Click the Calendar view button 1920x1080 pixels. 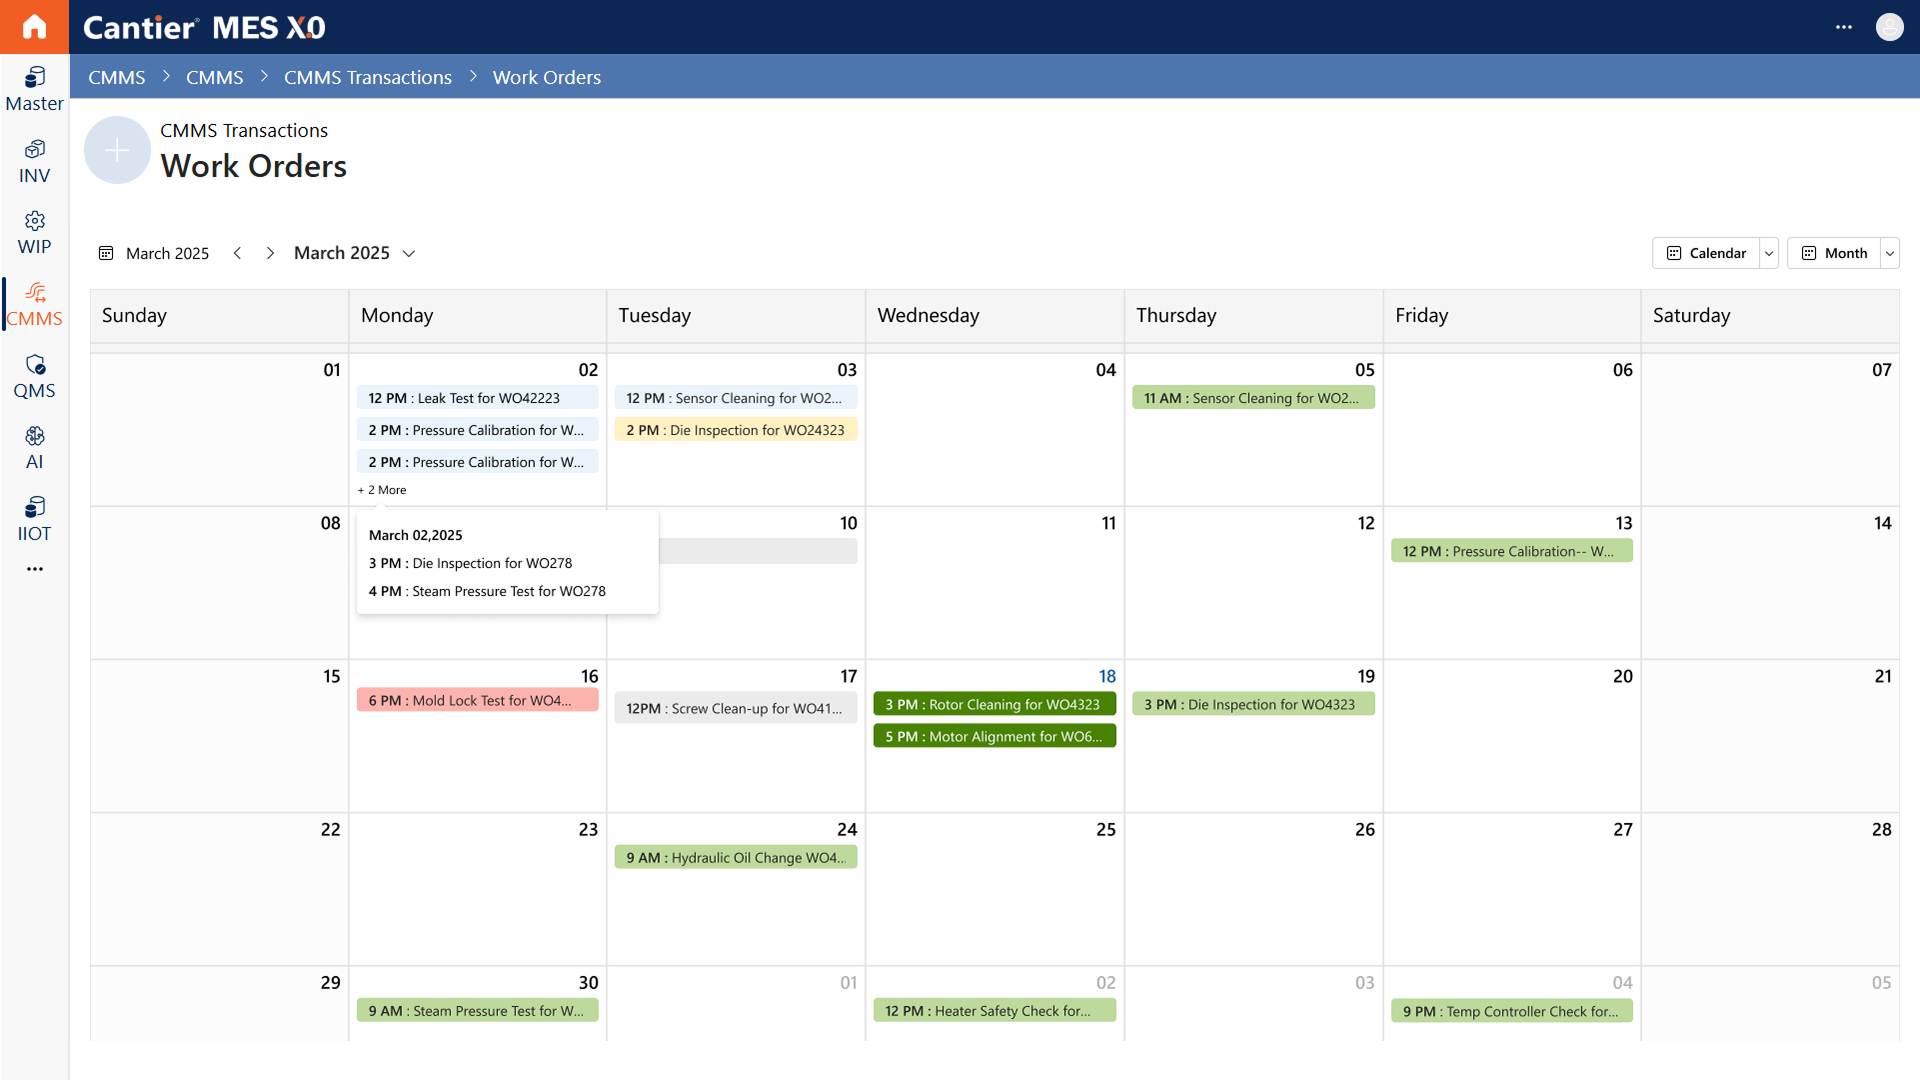click(x=1706, y=253)
